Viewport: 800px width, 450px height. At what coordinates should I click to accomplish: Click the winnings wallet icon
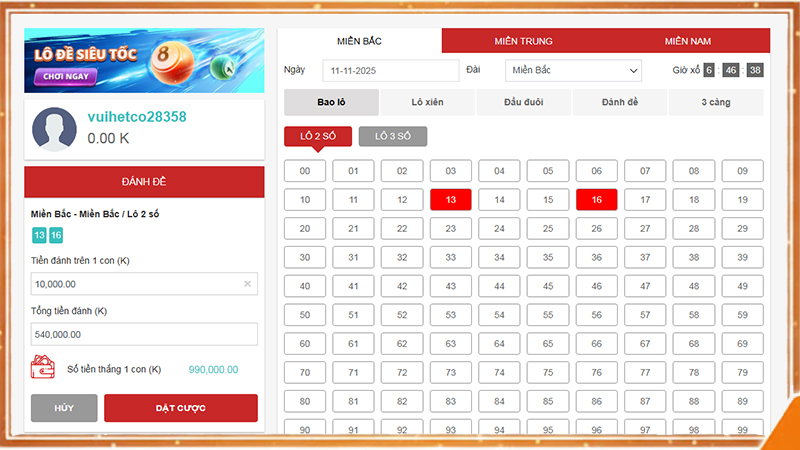tap(44, 368)
